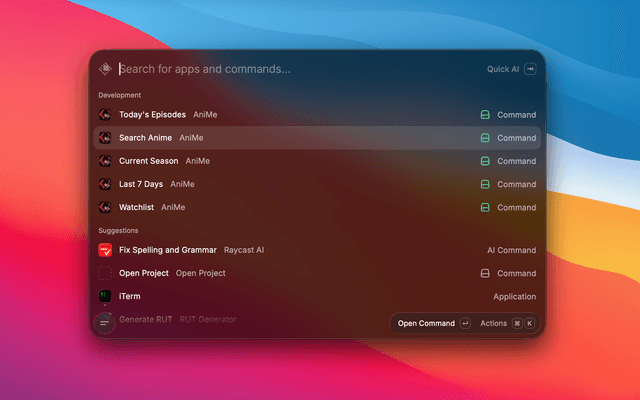
Task: Click the green command icon on Last 7 Days row
Action: coord(485,184)
